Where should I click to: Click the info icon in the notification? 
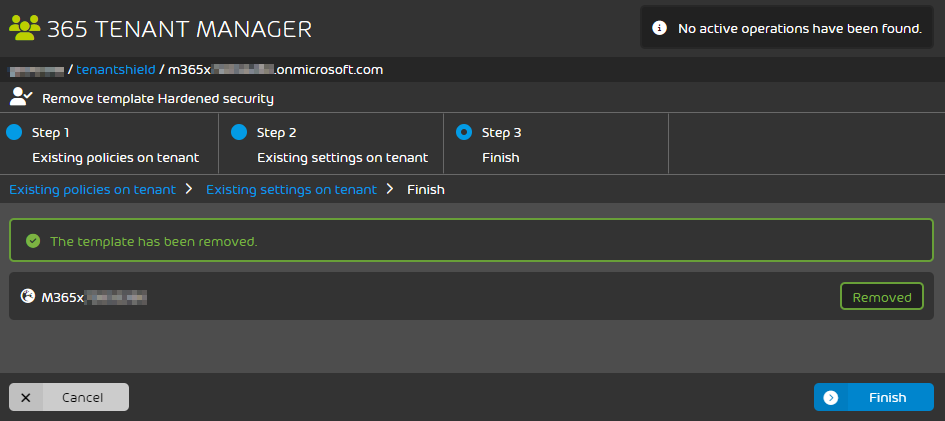click(x=660, y=28)
